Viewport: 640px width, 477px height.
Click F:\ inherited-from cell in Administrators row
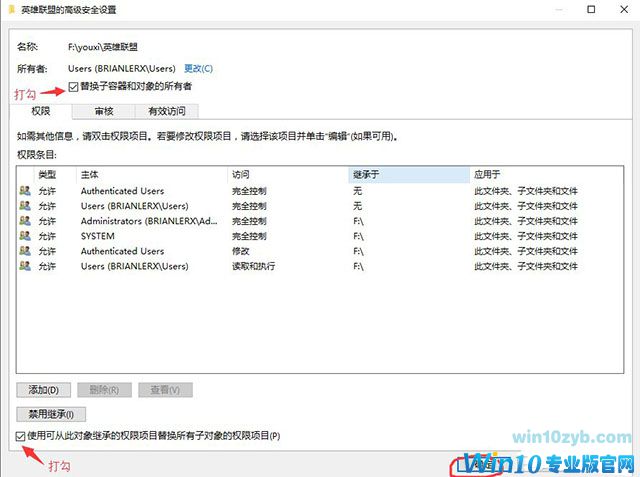(358, 221)
